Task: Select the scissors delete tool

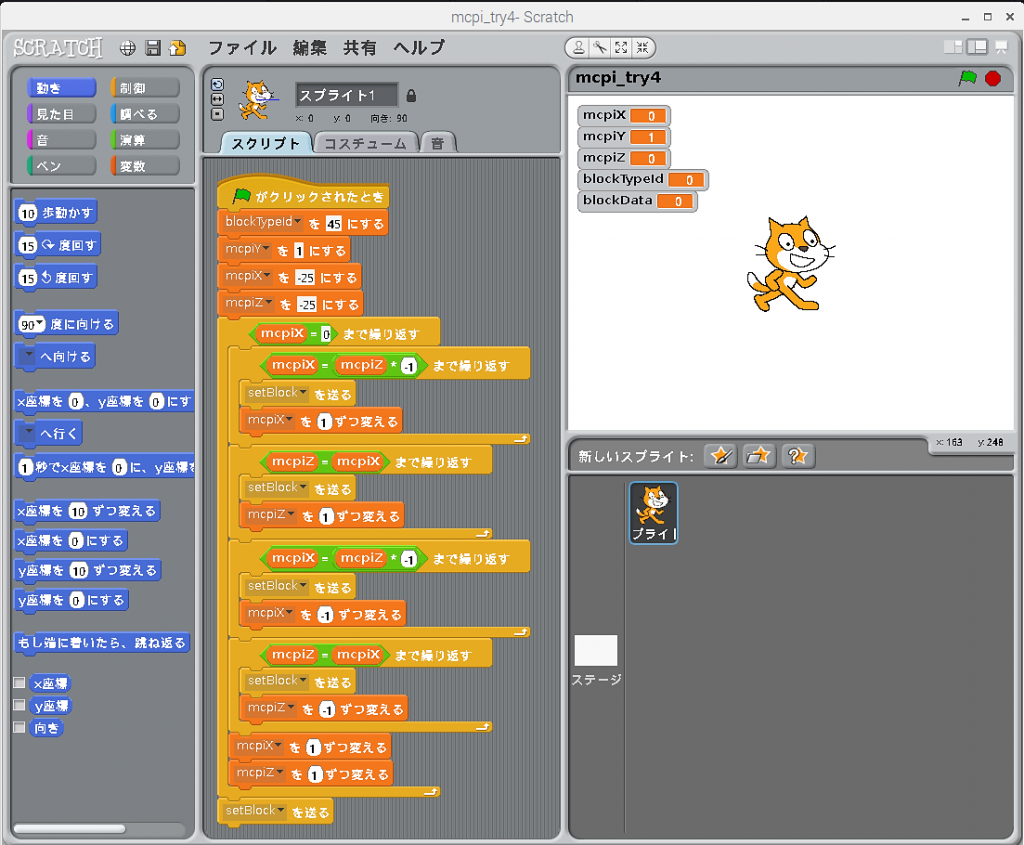Action: 600,47
